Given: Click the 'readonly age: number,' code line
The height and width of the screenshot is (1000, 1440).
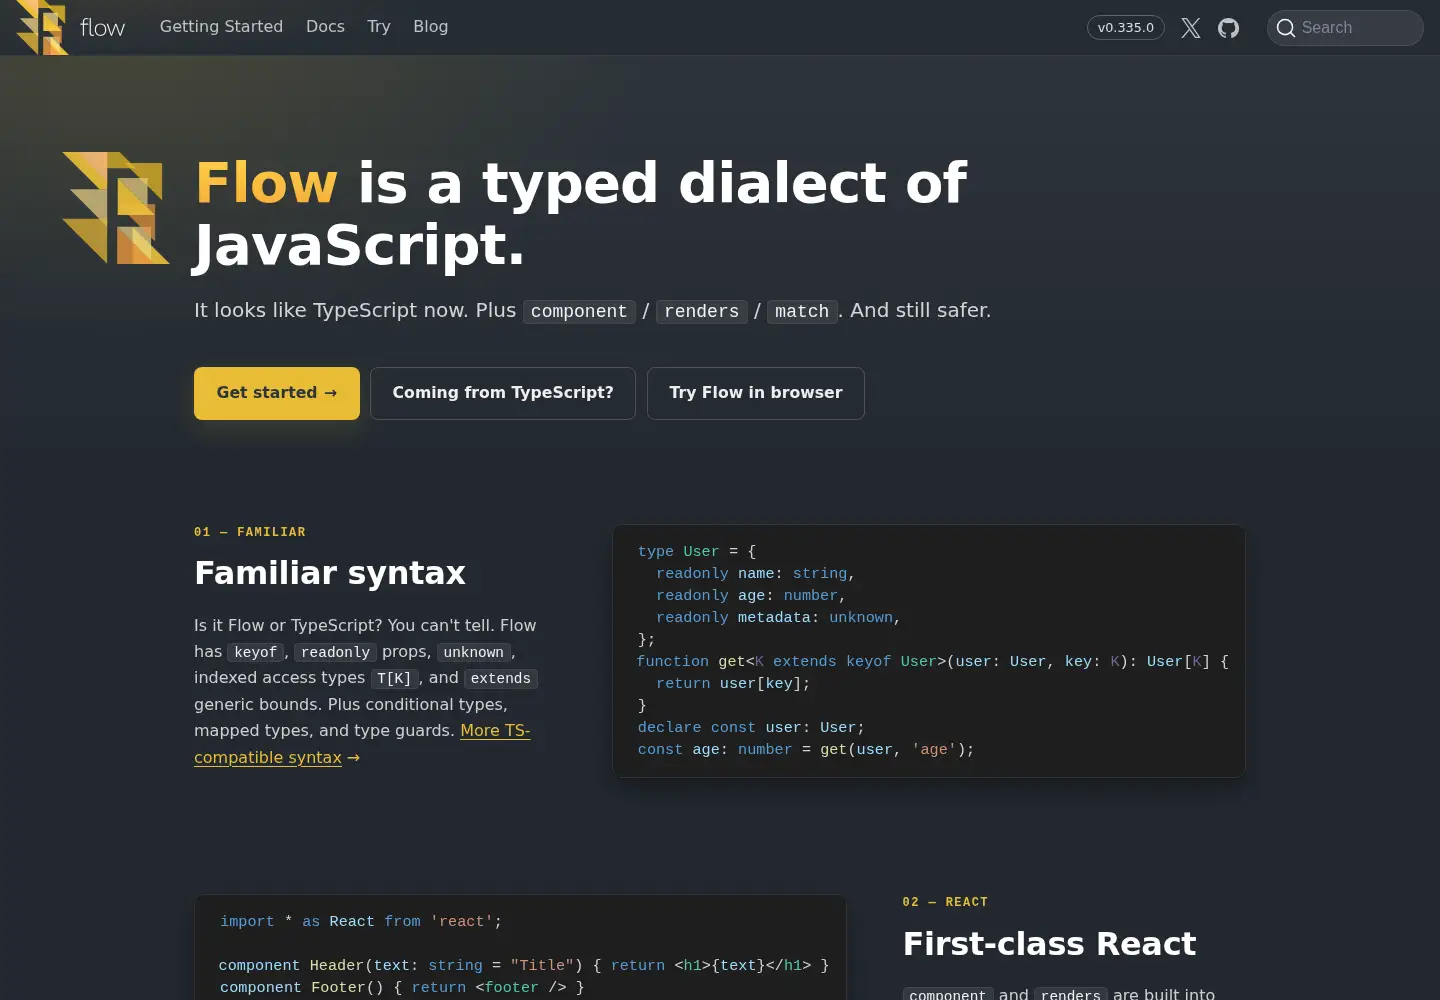Looking at the screenshot, I should 751,596.
